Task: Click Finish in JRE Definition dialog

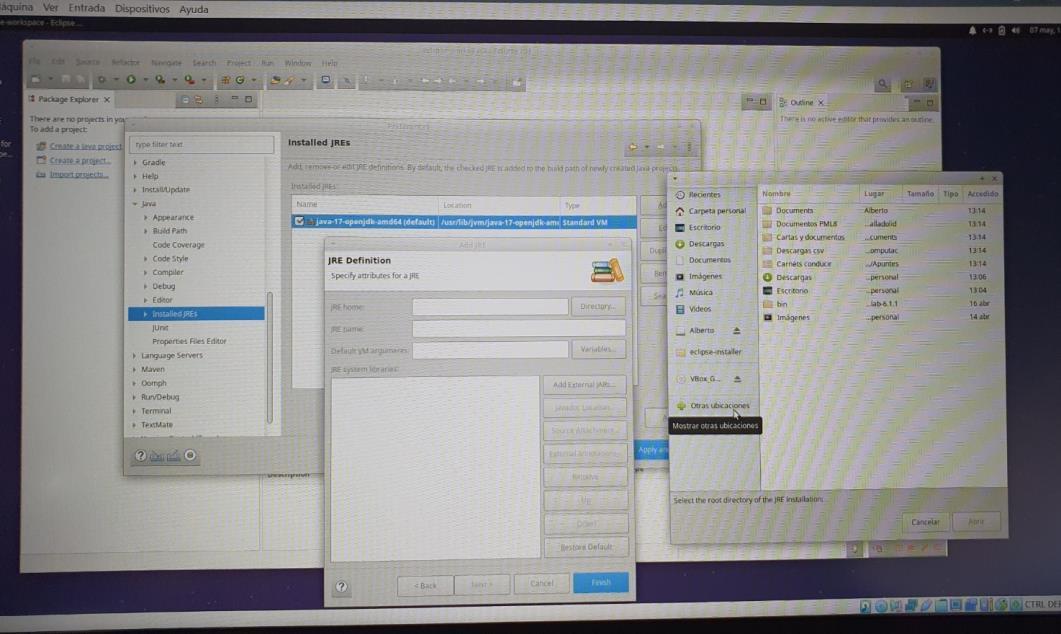Action: coord(601,583)
